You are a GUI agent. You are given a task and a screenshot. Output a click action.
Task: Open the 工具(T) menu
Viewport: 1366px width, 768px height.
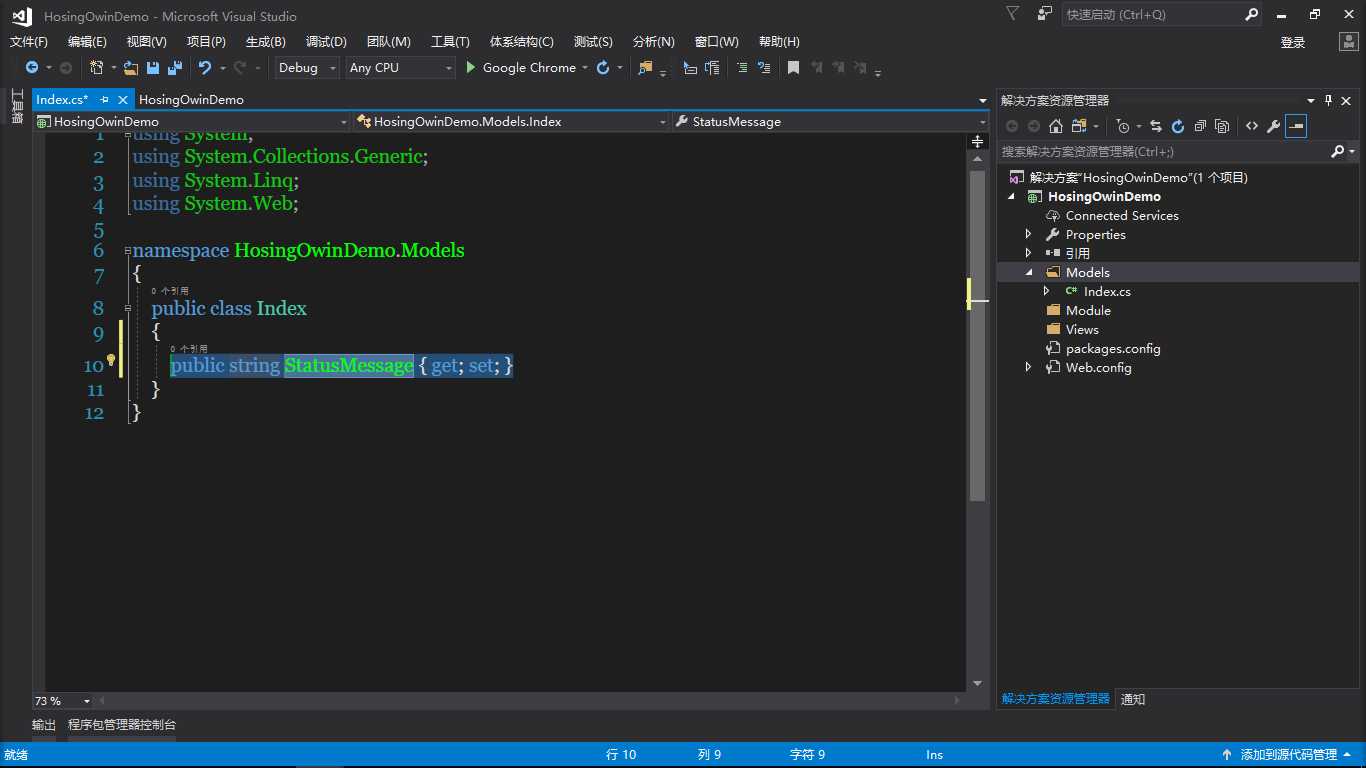[450, 42]
